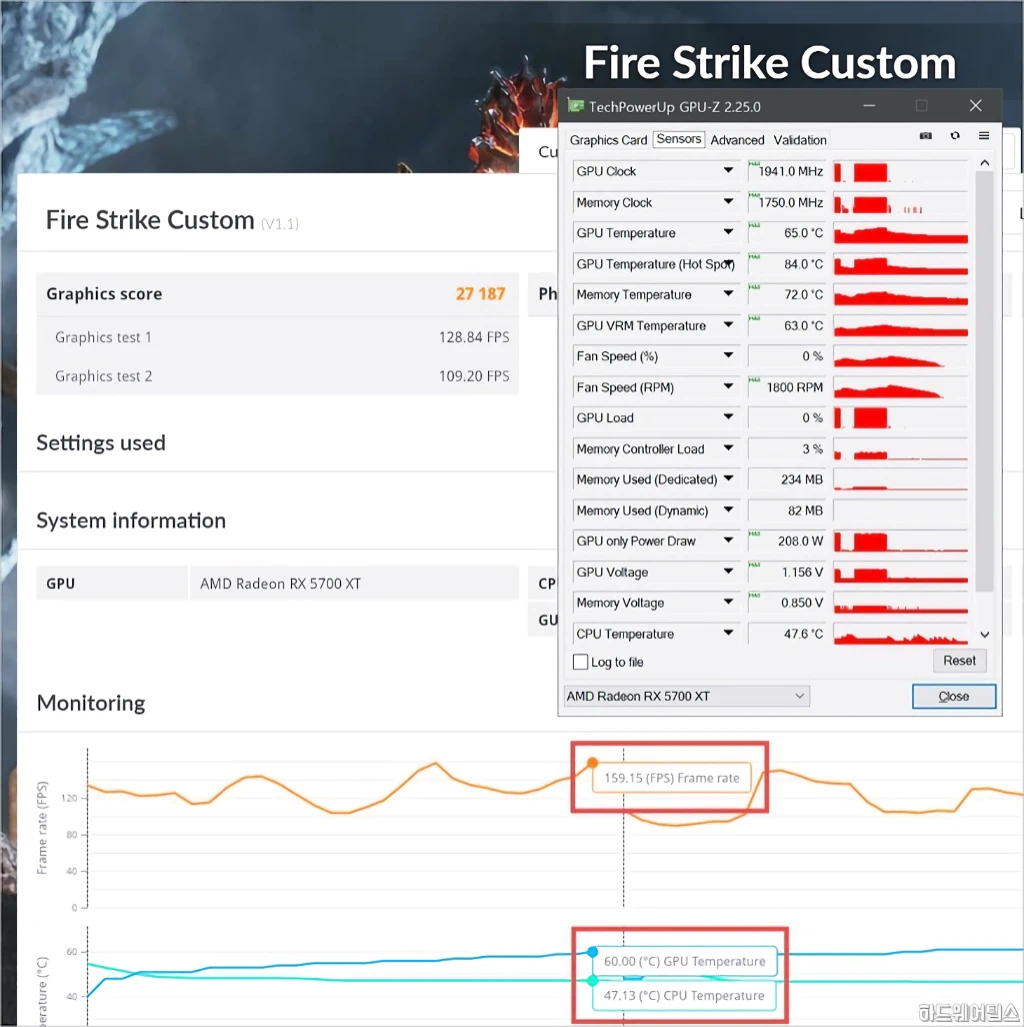Click the teal CPU temperature marker dot
This screenshot has height=1027, width=1024.
tap(592, 980)
